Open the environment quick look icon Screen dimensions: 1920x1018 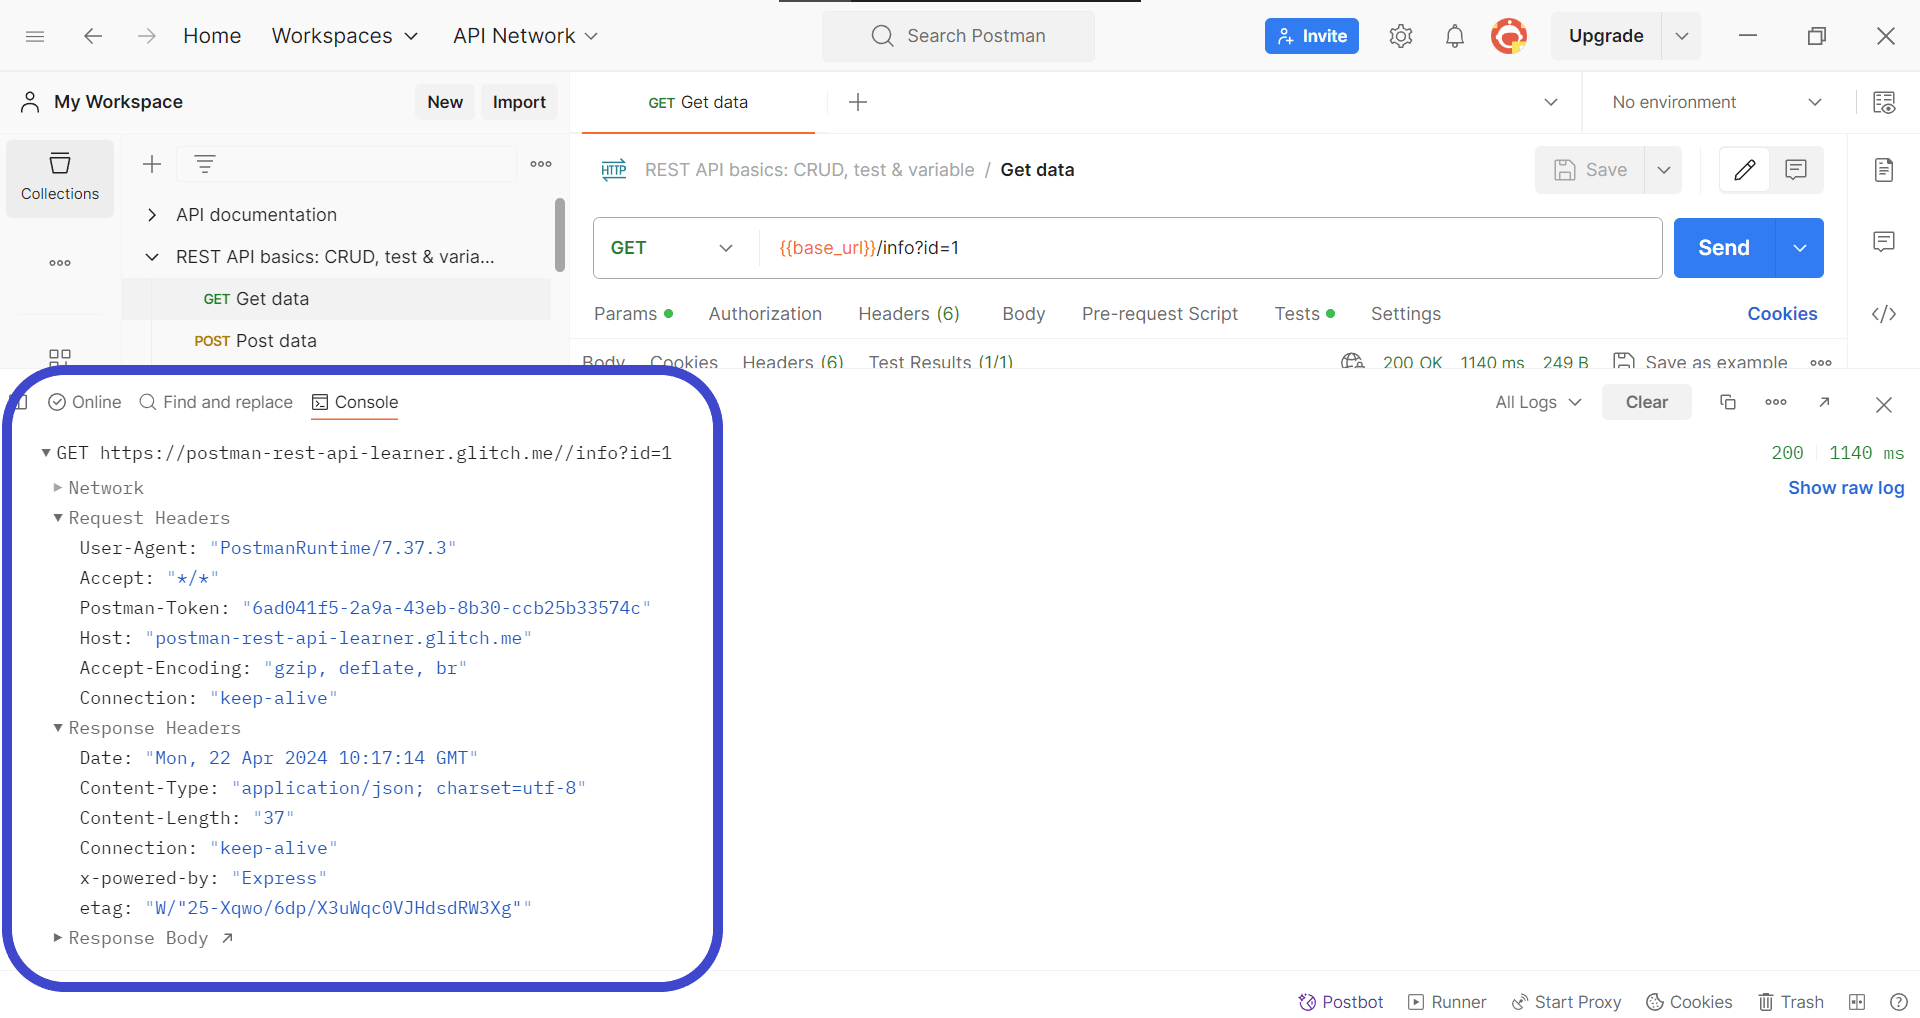(x=1884, y=102)
